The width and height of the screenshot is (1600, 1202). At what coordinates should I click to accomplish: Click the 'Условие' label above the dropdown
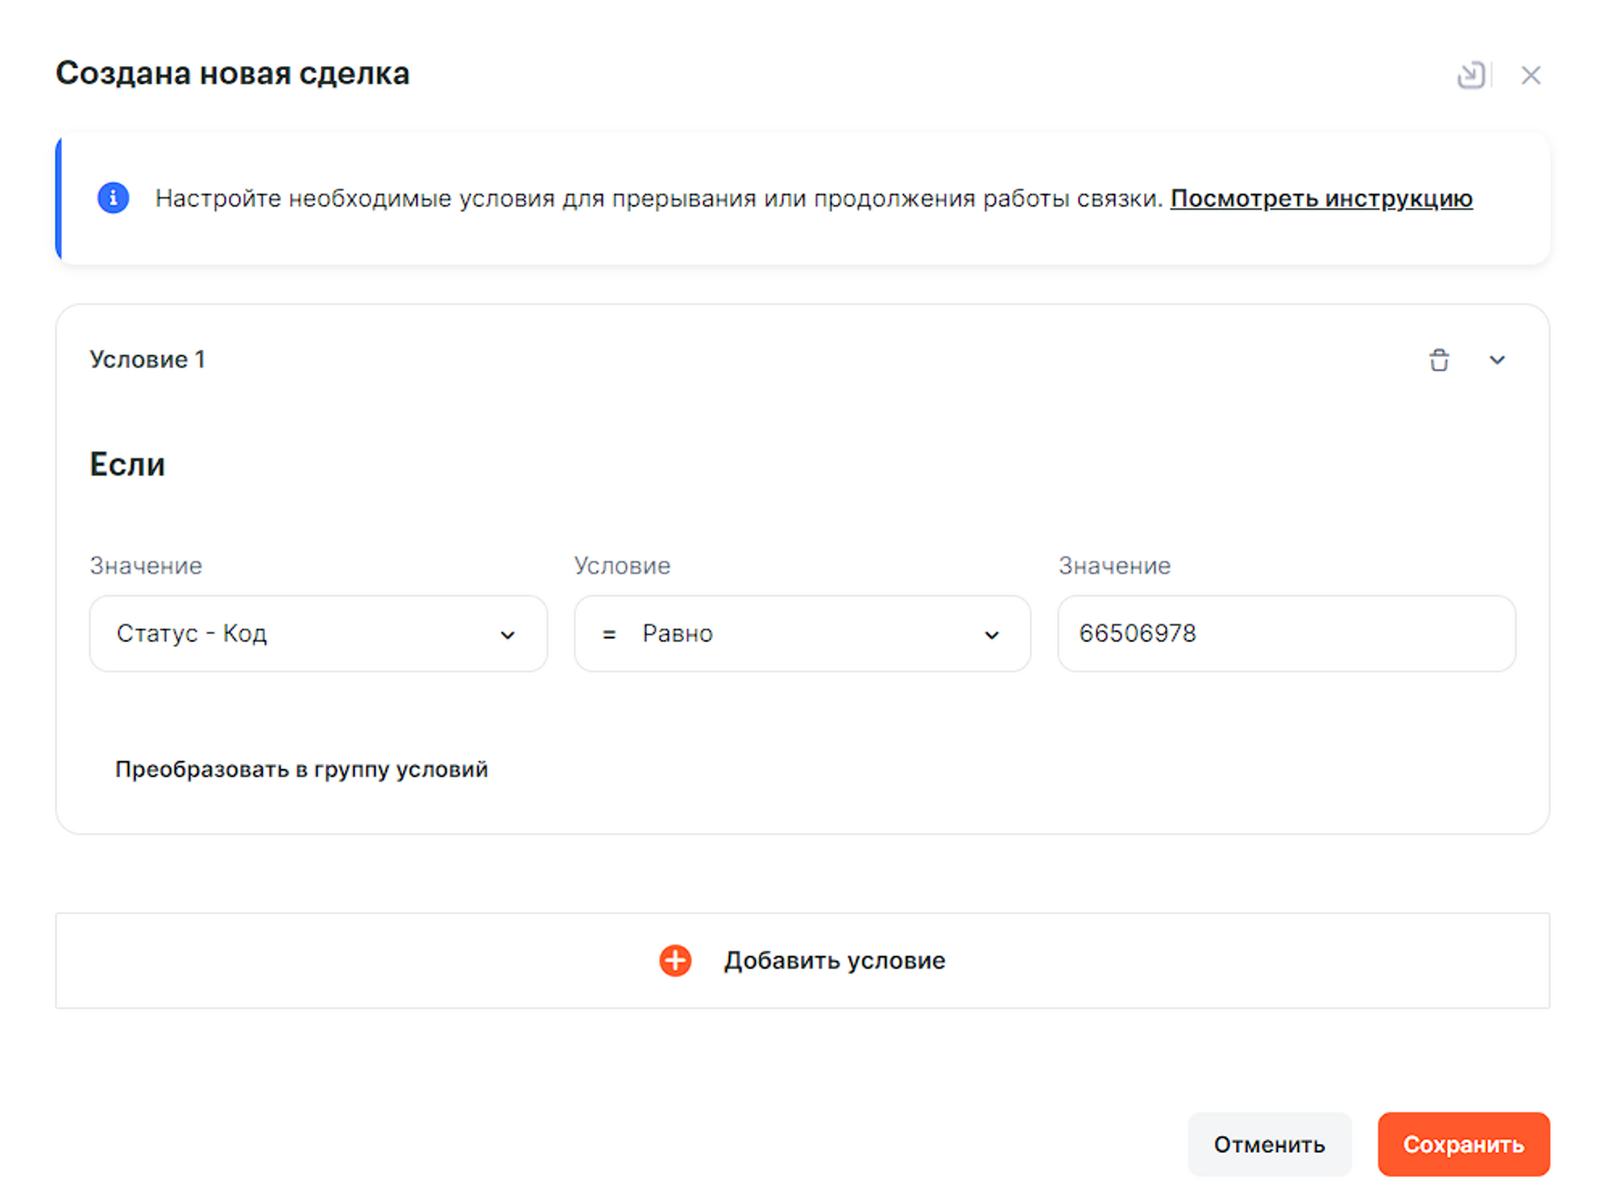pos(621,566)
